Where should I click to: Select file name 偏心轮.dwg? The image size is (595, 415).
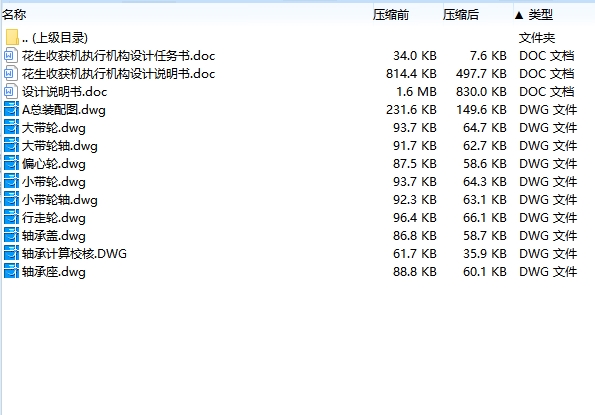click(54, 164)
